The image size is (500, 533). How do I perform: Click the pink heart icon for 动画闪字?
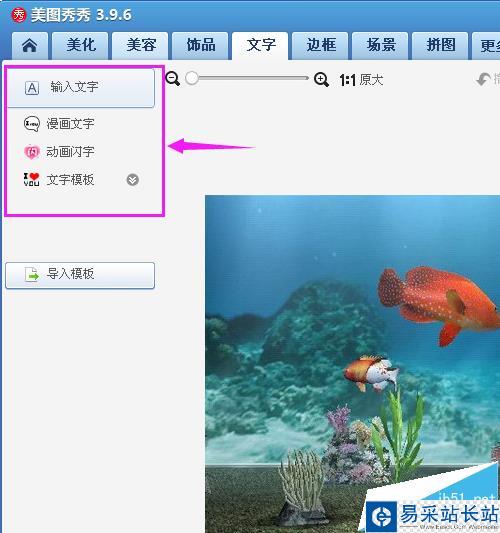click(x=32, y=152)
